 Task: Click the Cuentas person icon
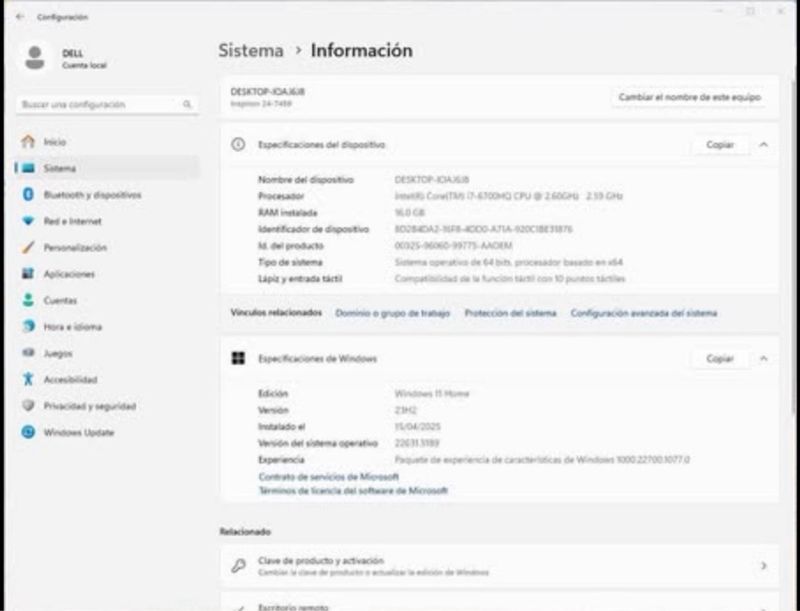pyautogui.click(x=28, y=300)
